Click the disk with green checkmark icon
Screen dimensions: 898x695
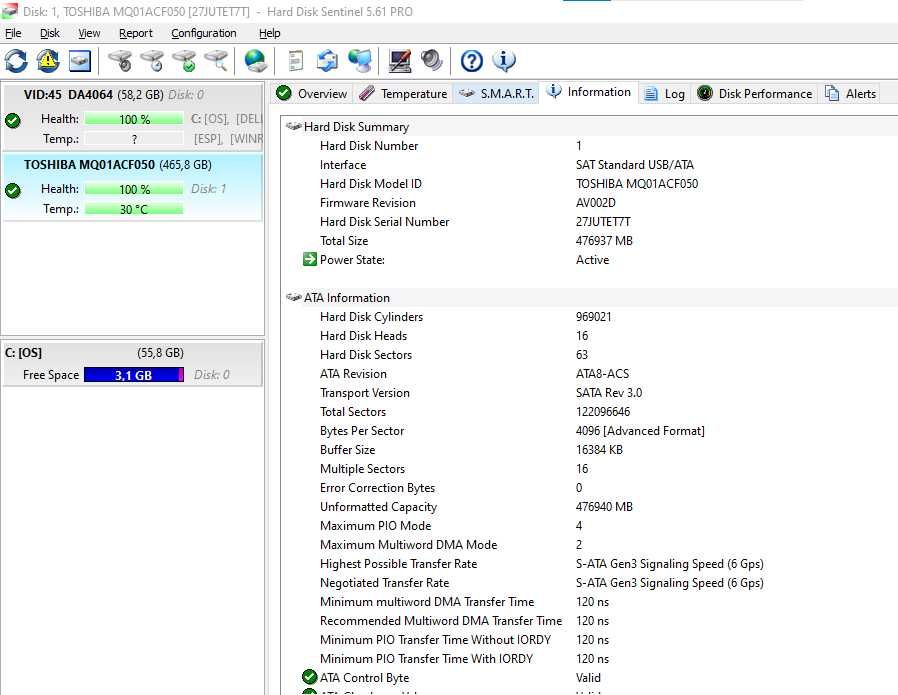pos(184,61)
